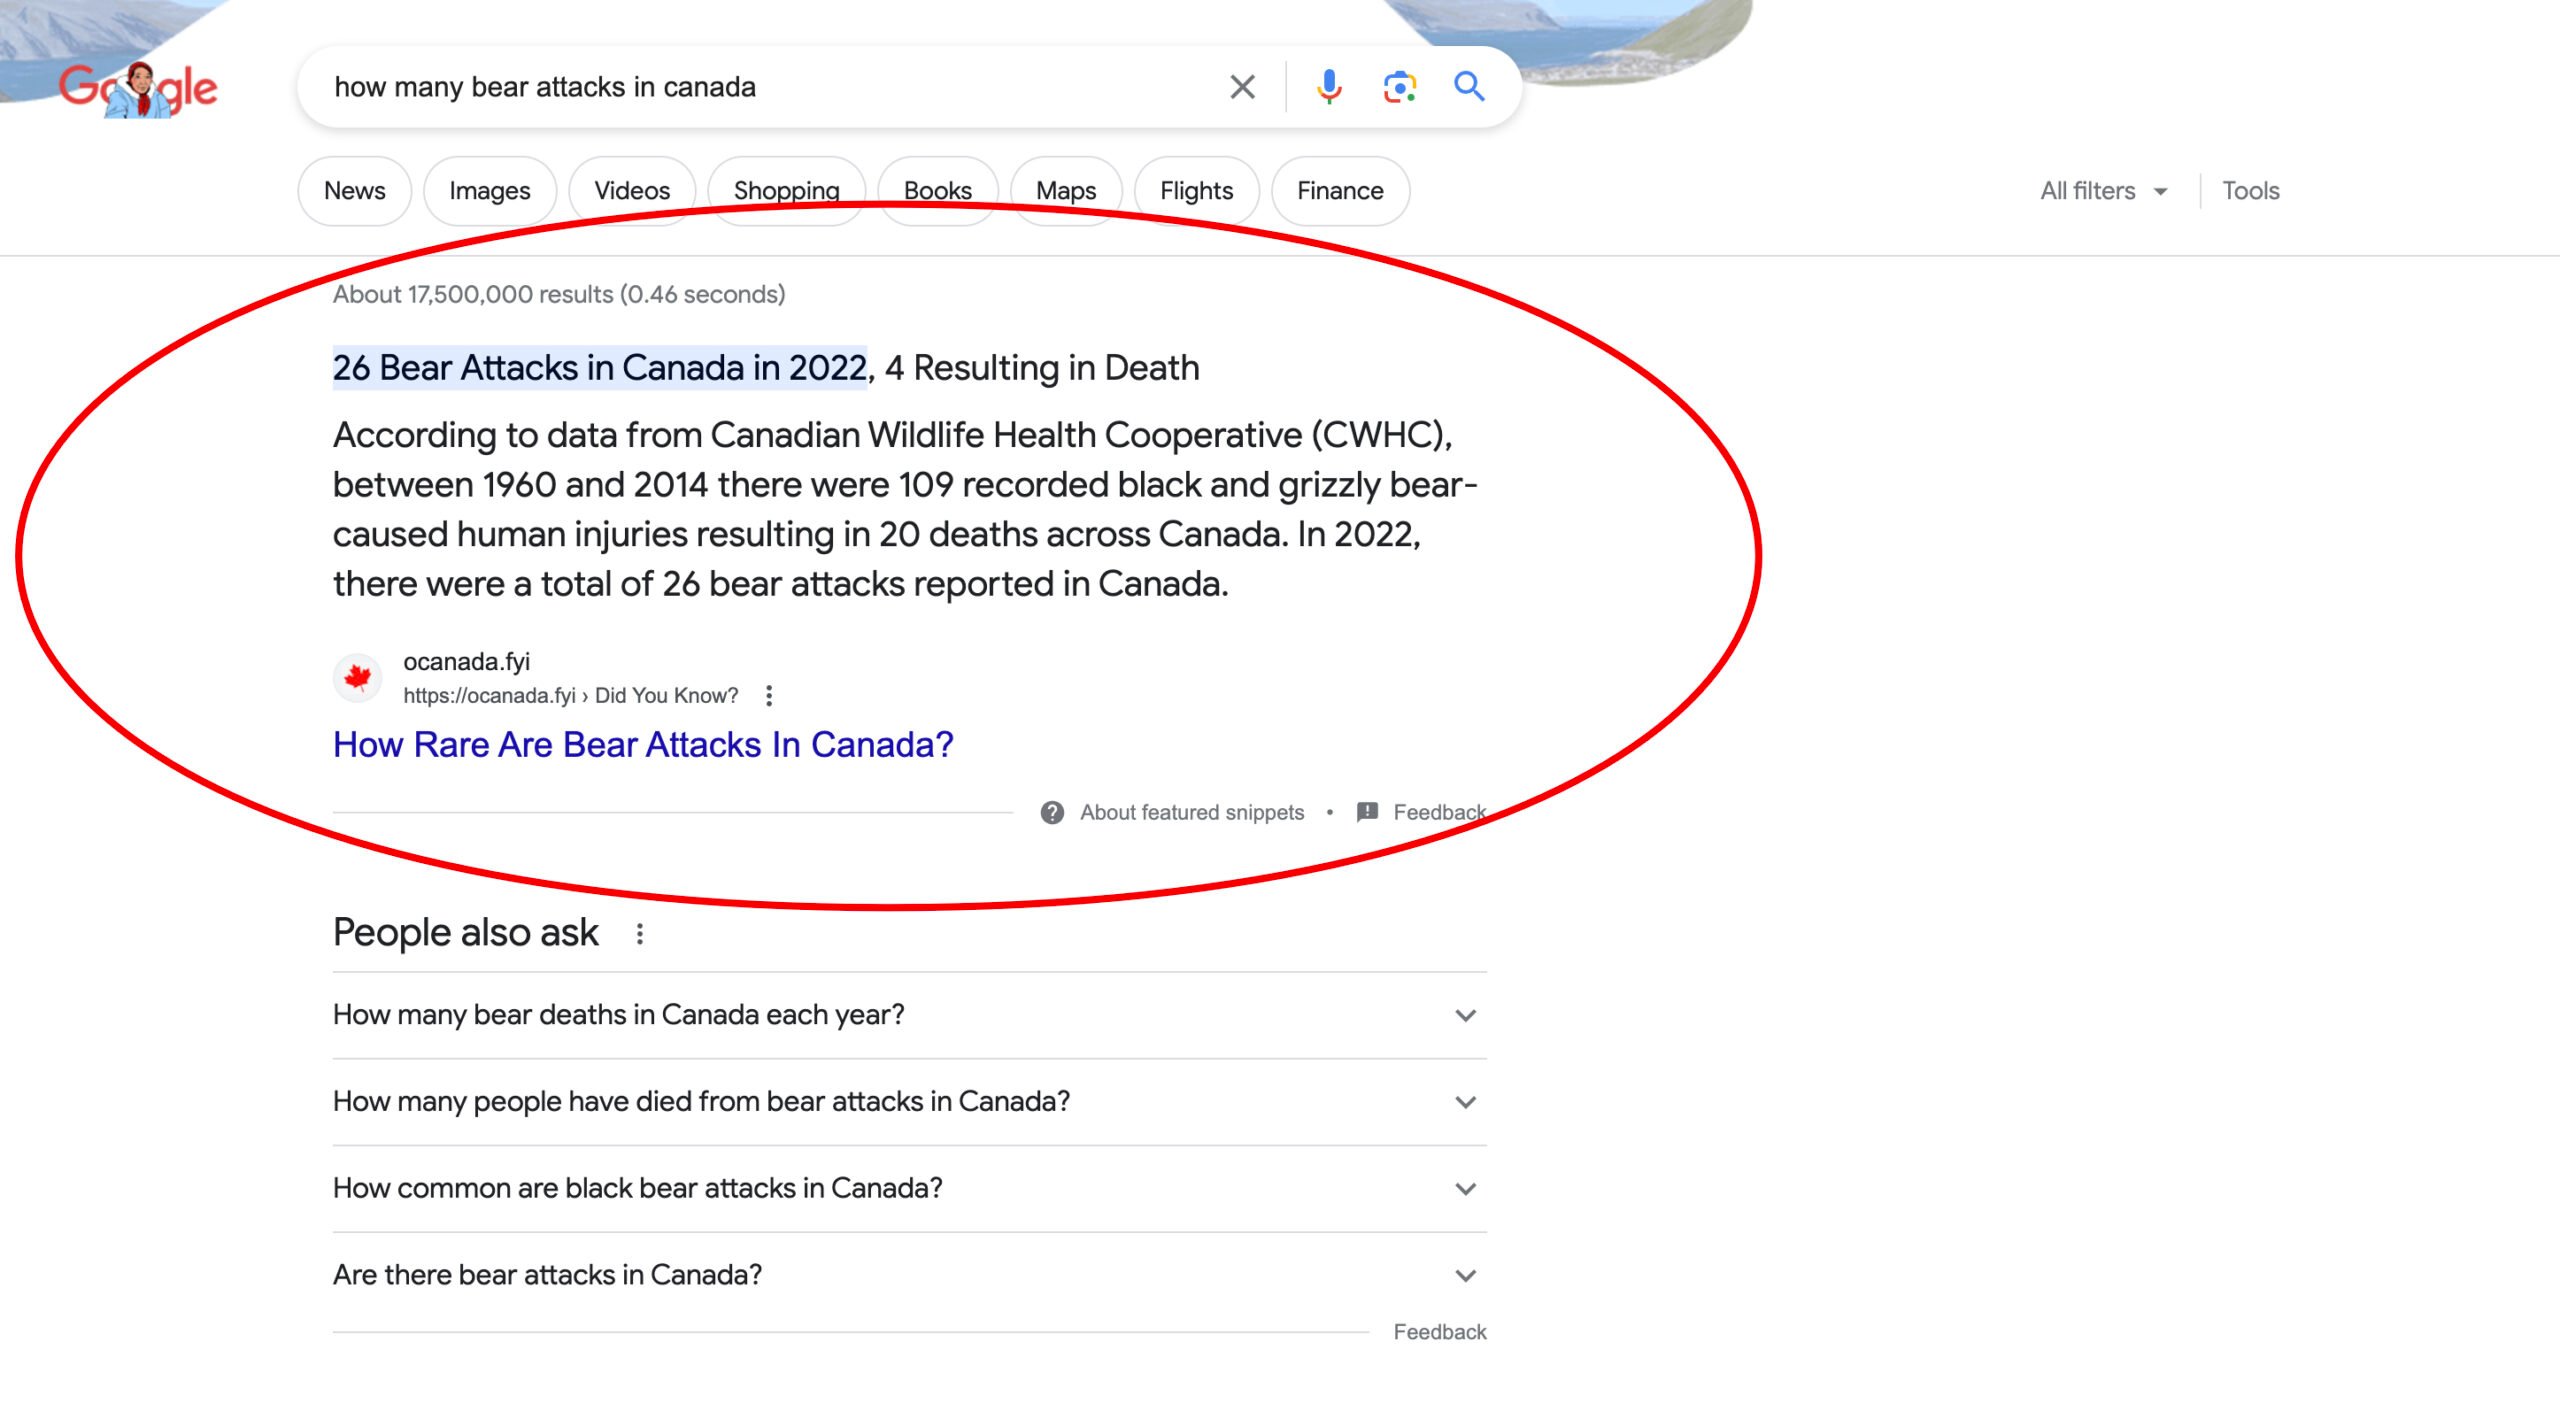Expand 'Are there bear attacks in Canada?'
This screenshot has height=1411, width=2560.
1465,1275
